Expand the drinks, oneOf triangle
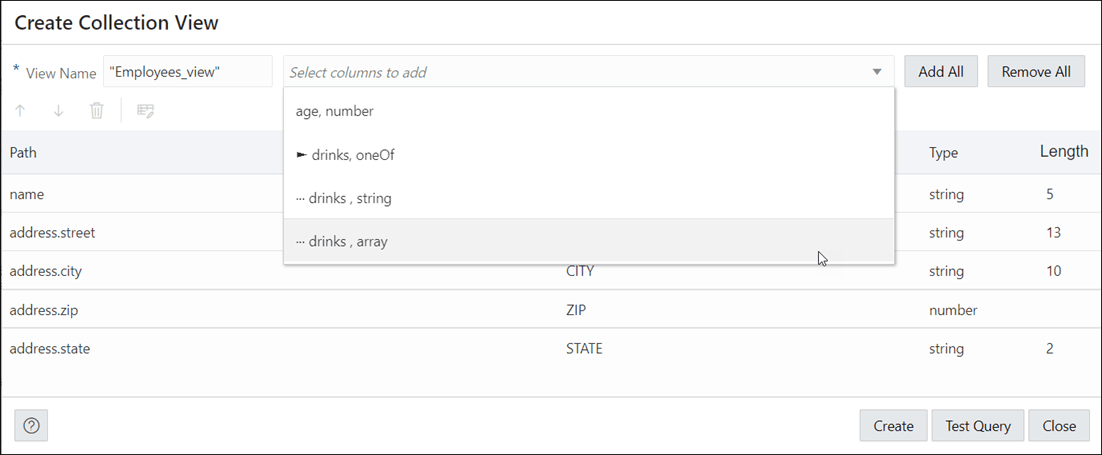 coord(301,155)
